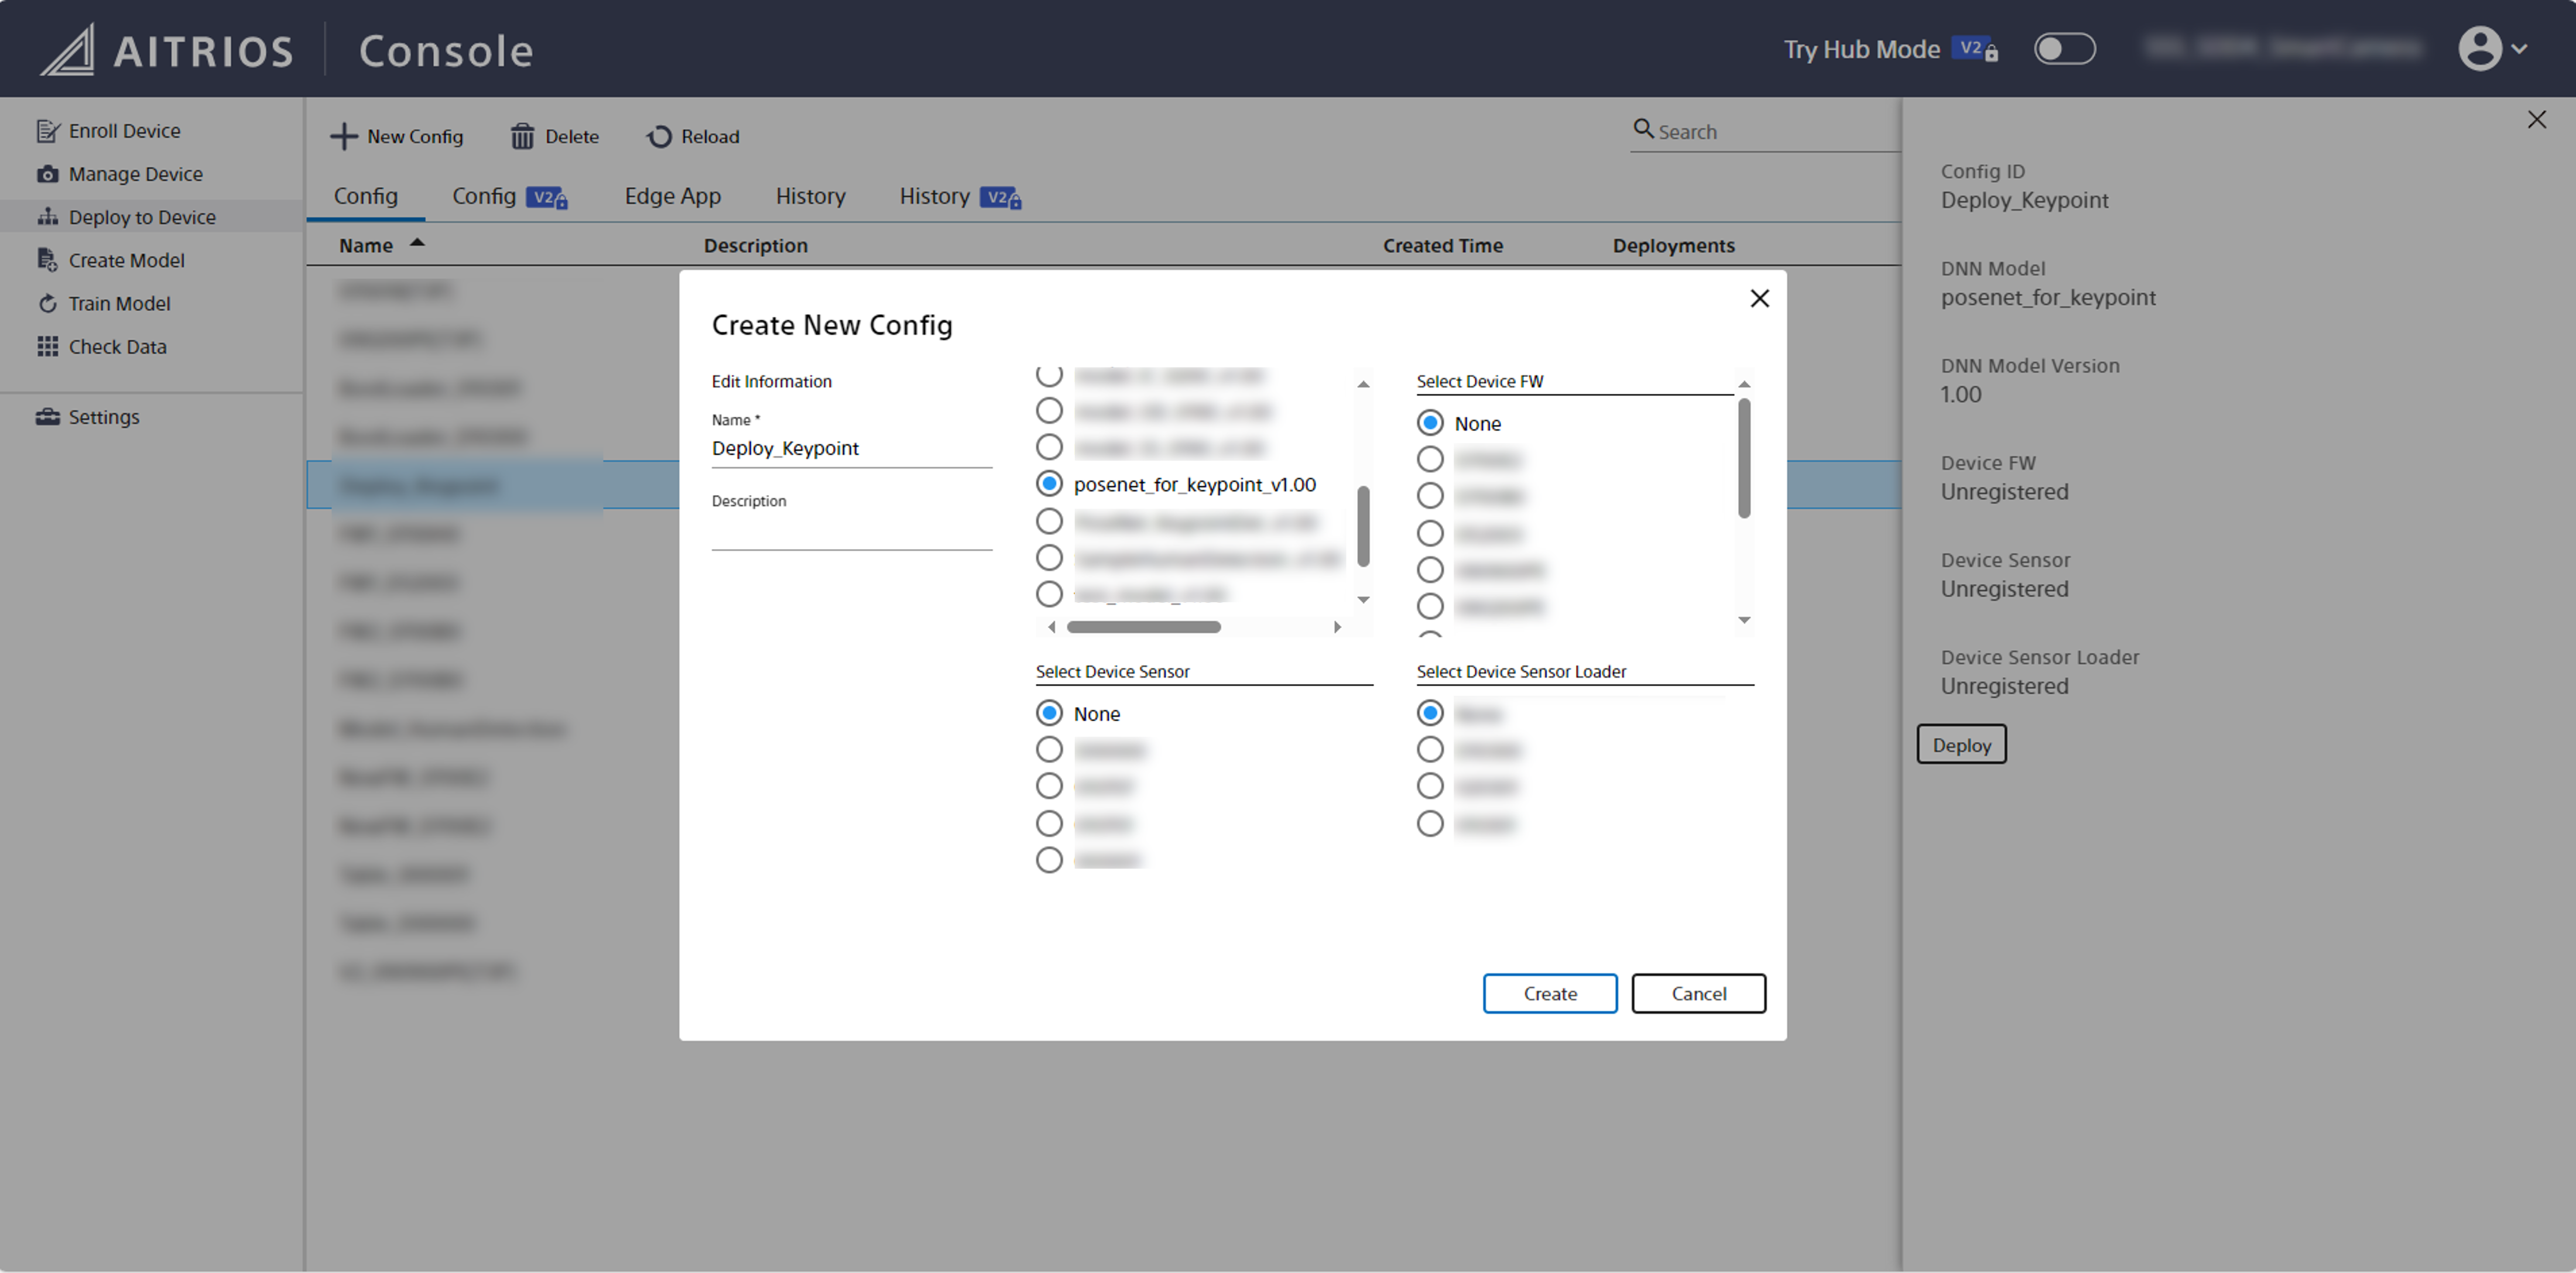Screen dimensions: 2576x1273
Task: Select None under Select Device FW
Action: pyautogui.click(x=1430, y=423)
